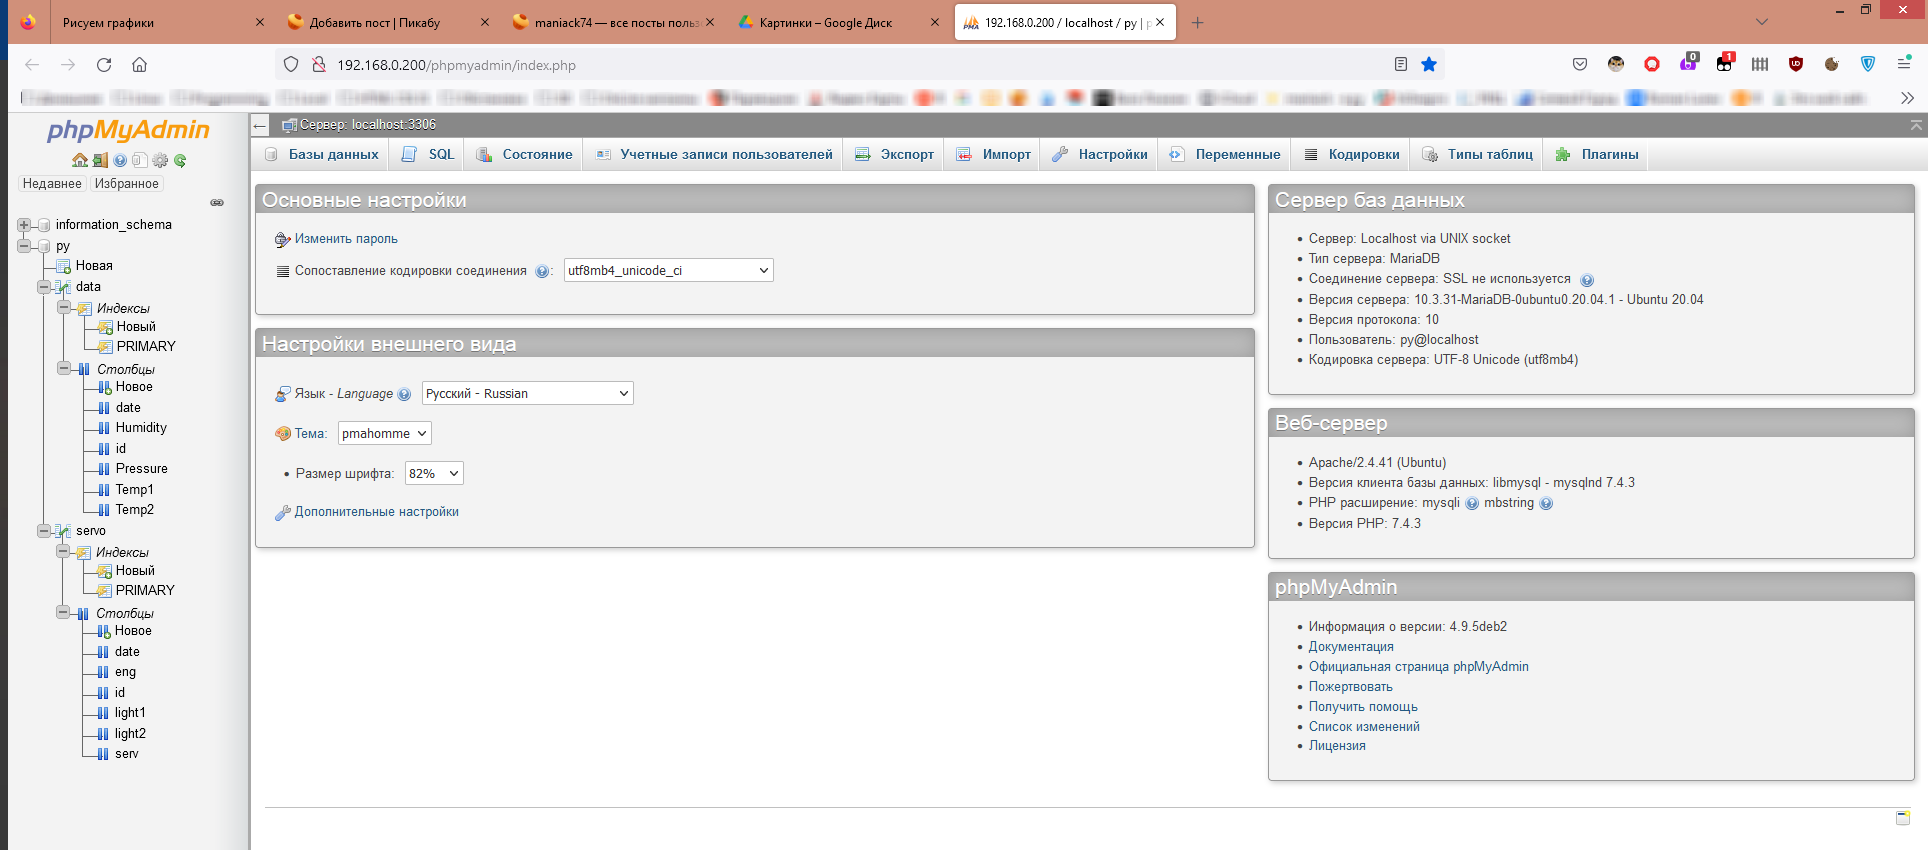
Task: Switch to the Состояние tab
Action: click(x=524, y=155)
